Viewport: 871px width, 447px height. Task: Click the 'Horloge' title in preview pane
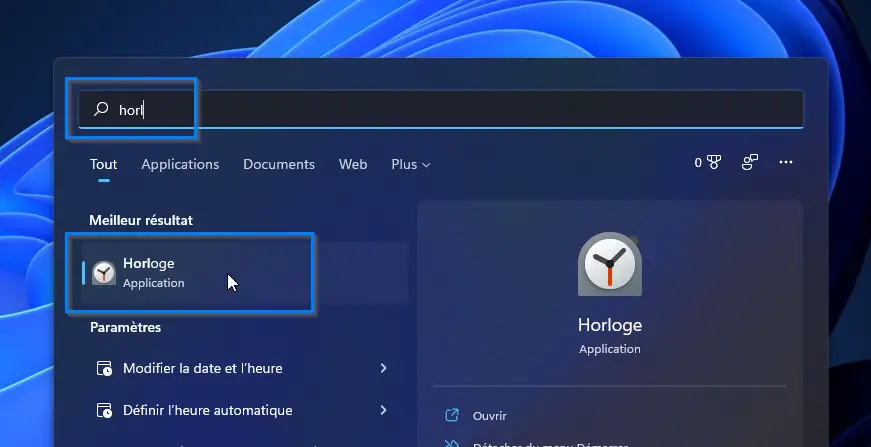(x=610, y=325)
